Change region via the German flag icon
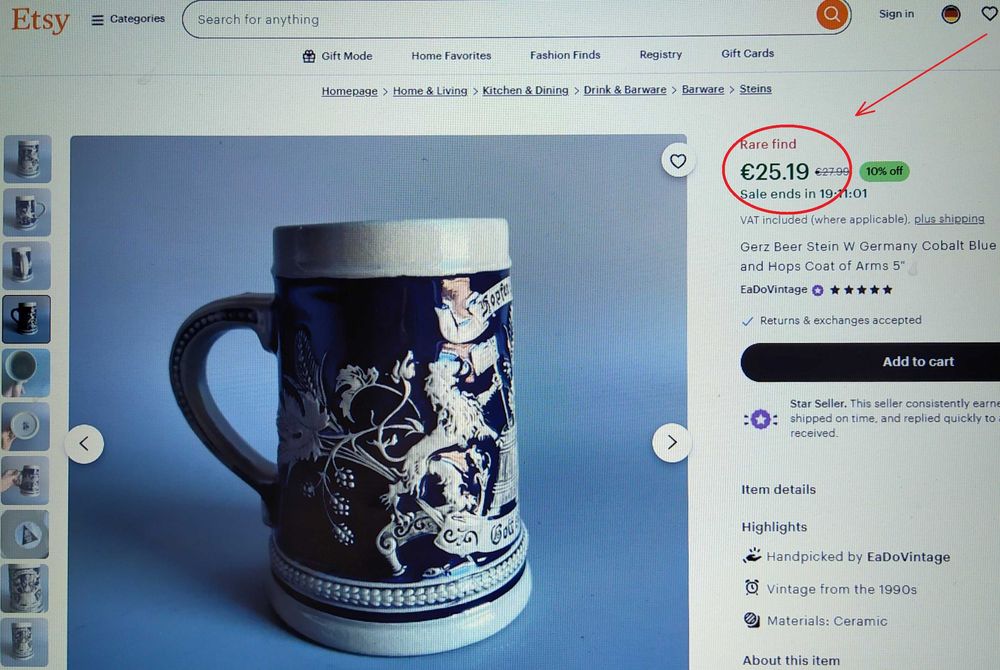The height and width of the screenshot is (670, 1000). [x=951, y=14]
